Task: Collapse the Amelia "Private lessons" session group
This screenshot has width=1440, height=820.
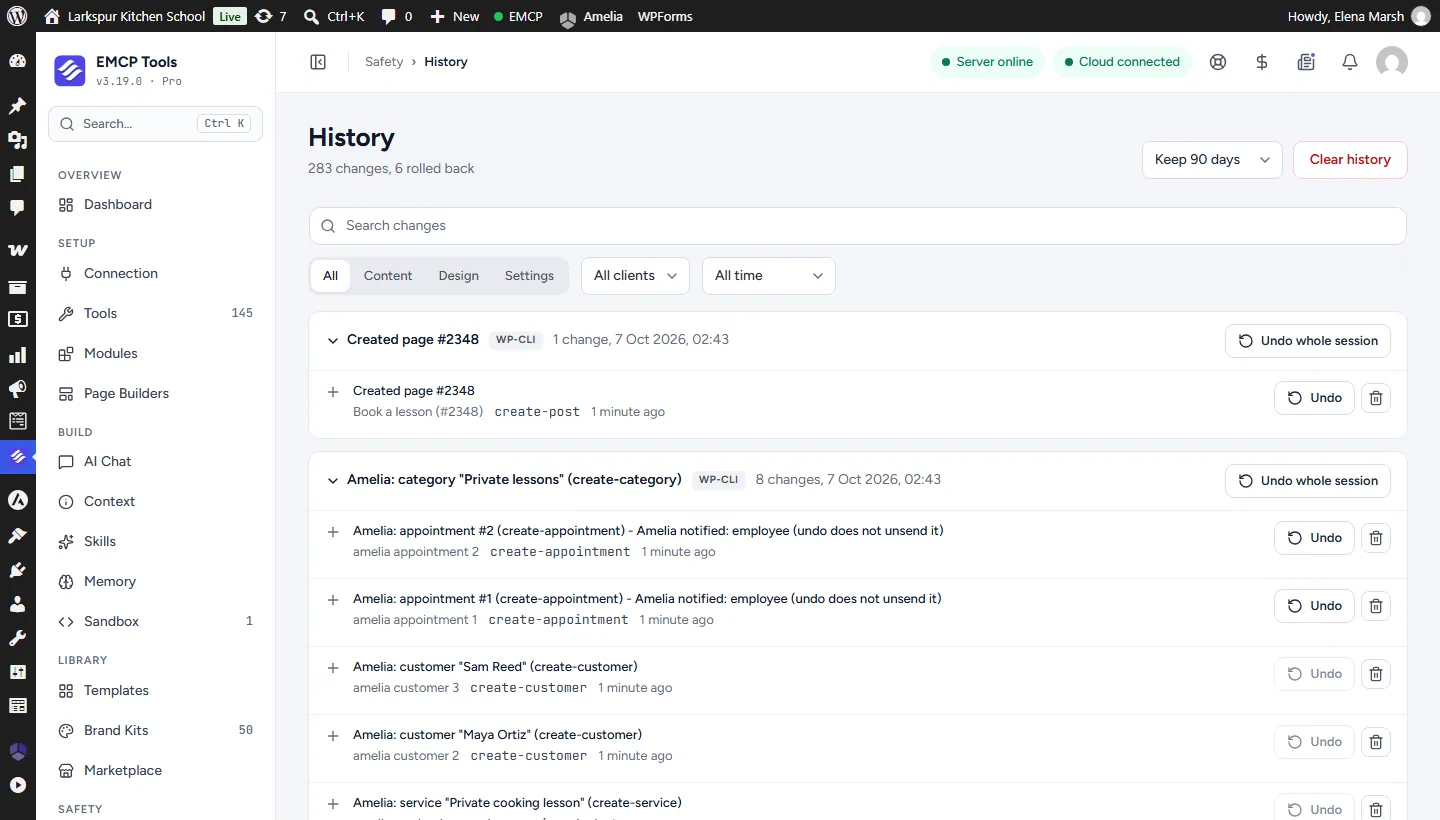Action: (333, 480)
